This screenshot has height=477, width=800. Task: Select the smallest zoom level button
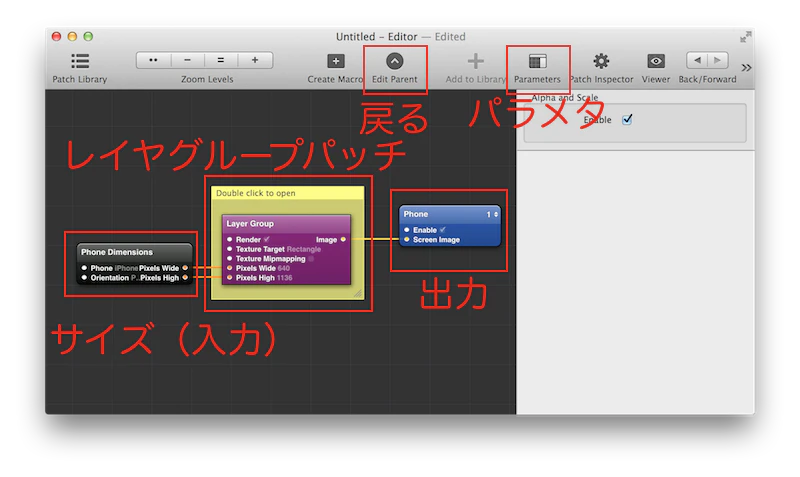[x=154, y=60]
